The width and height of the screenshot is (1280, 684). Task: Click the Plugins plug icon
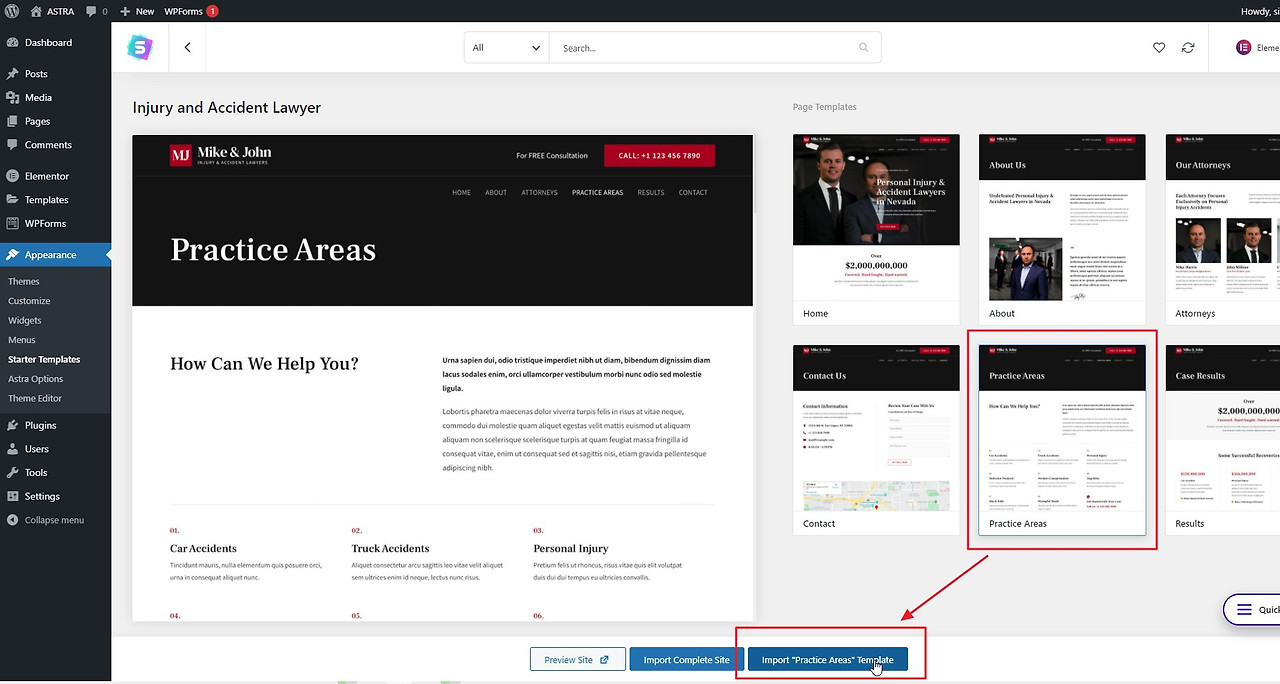[13, 425]
